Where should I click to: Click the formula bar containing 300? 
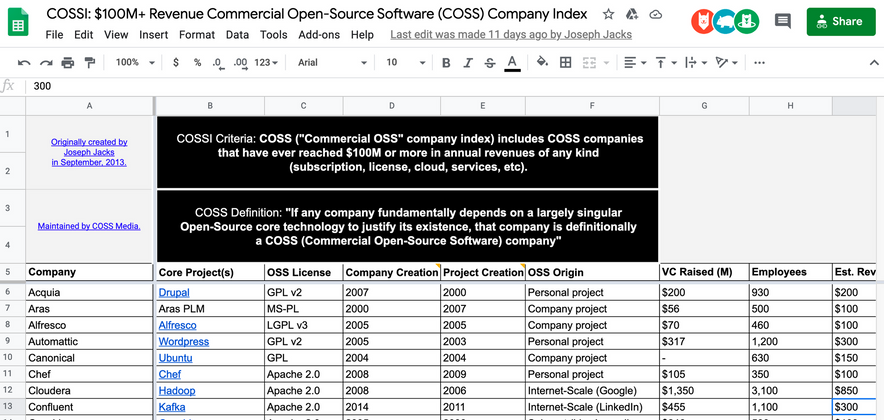click(x=454, y=86)
